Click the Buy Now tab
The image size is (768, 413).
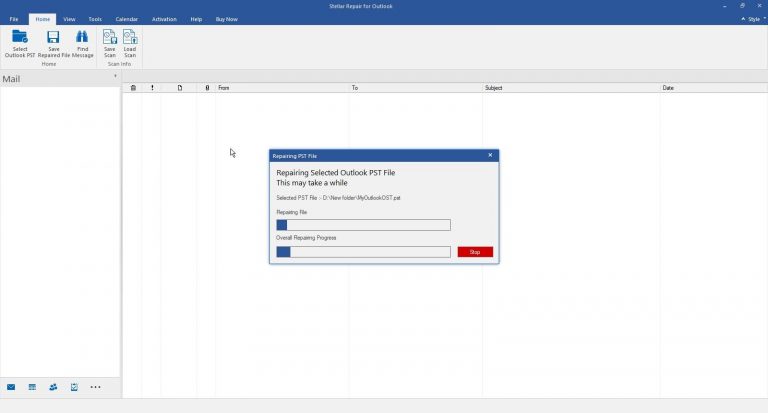[x=226, y=19]
